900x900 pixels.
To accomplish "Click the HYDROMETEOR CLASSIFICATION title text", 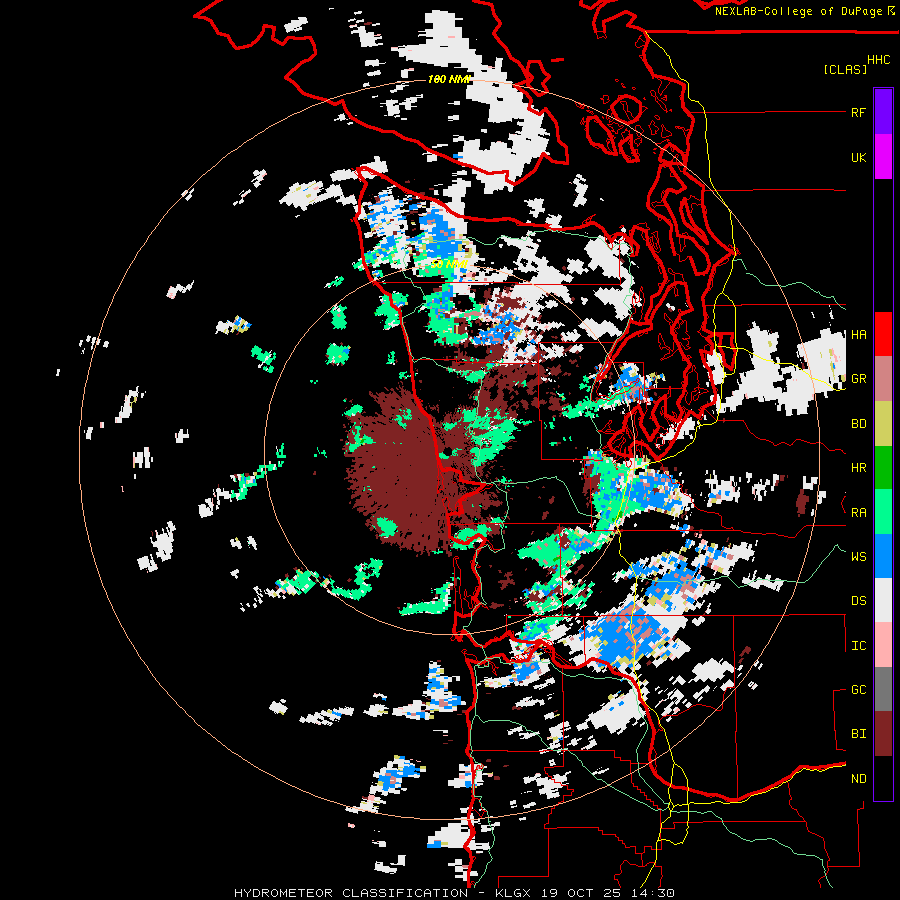I will [x=351, y=893].
